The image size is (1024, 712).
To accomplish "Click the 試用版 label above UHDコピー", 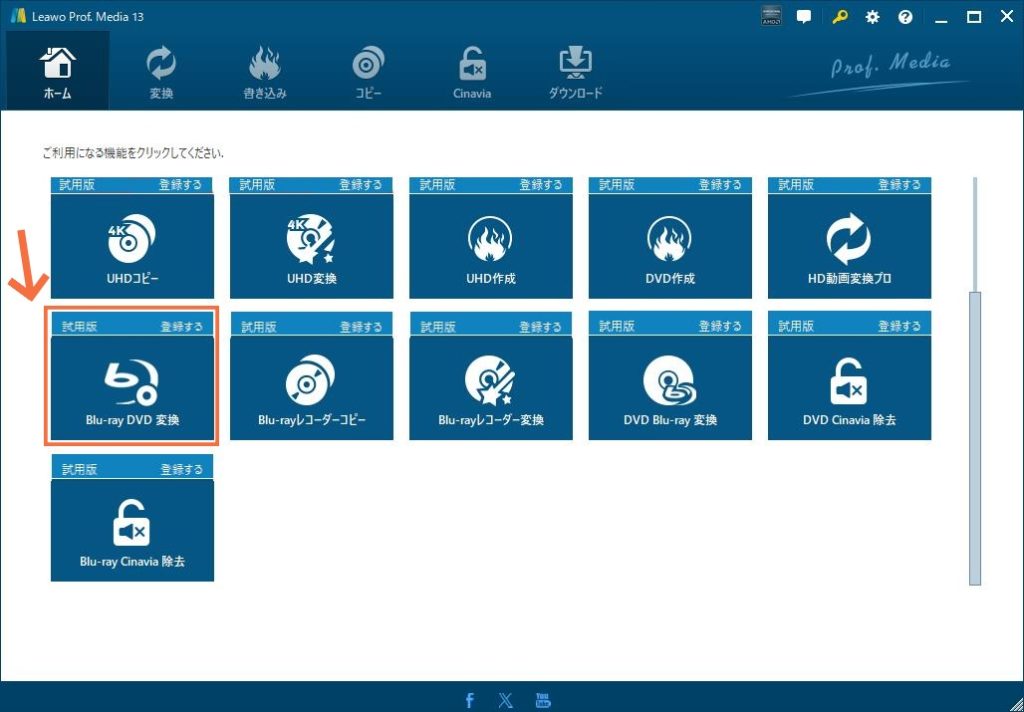I will 77,185.
